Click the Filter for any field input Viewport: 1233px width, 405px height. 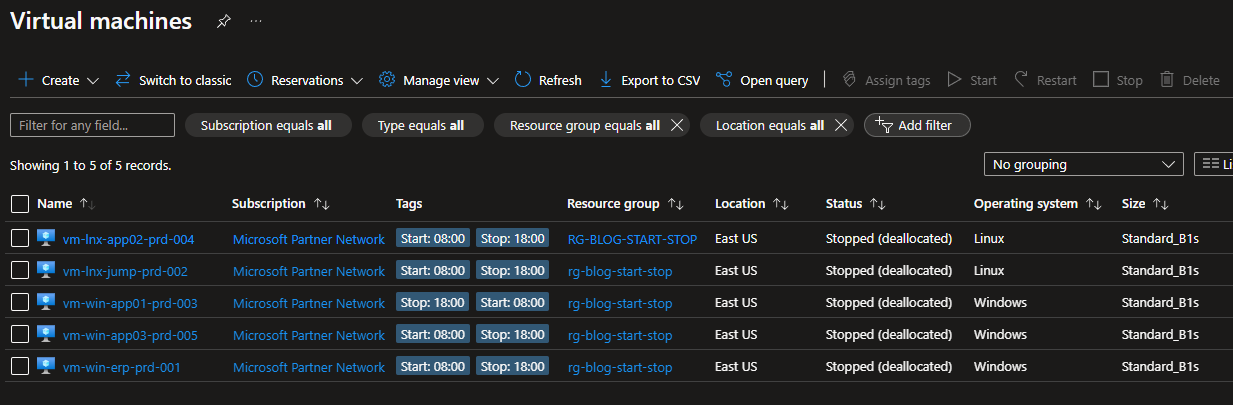click(x=92, y=125)
